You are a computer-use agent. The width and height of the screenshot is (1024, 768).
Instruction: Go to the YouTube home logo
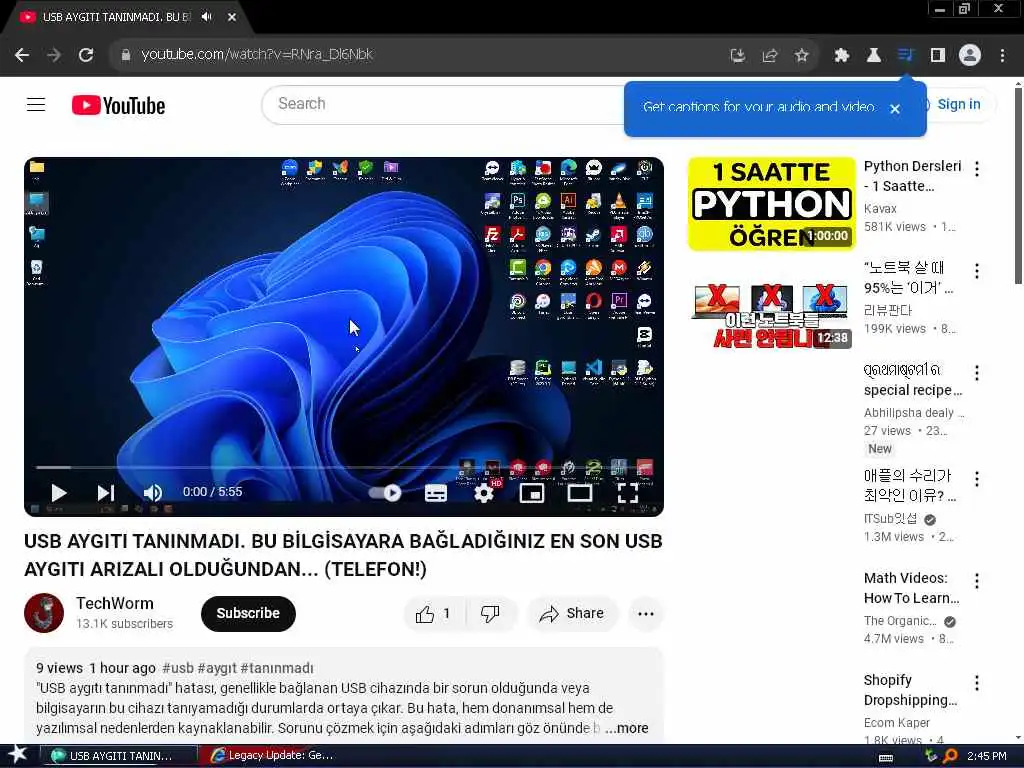pyautogui.click(x=118, y=105)
